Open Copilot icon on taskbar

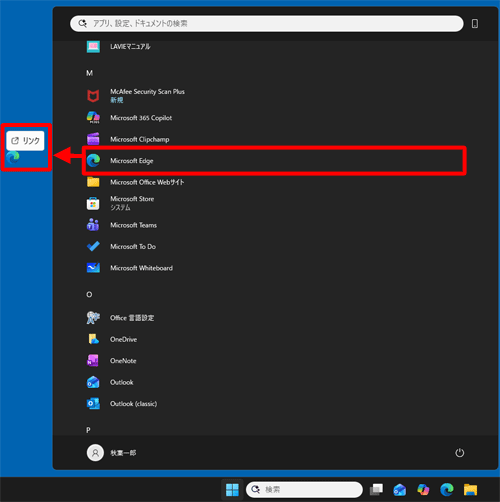pos(423,490)
